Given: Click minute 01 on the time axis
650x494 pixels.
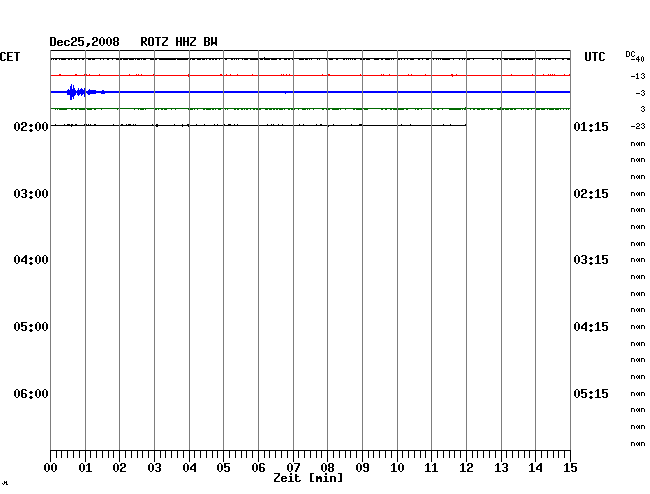Looking at the screenshot, I should (x=85, y=468).
